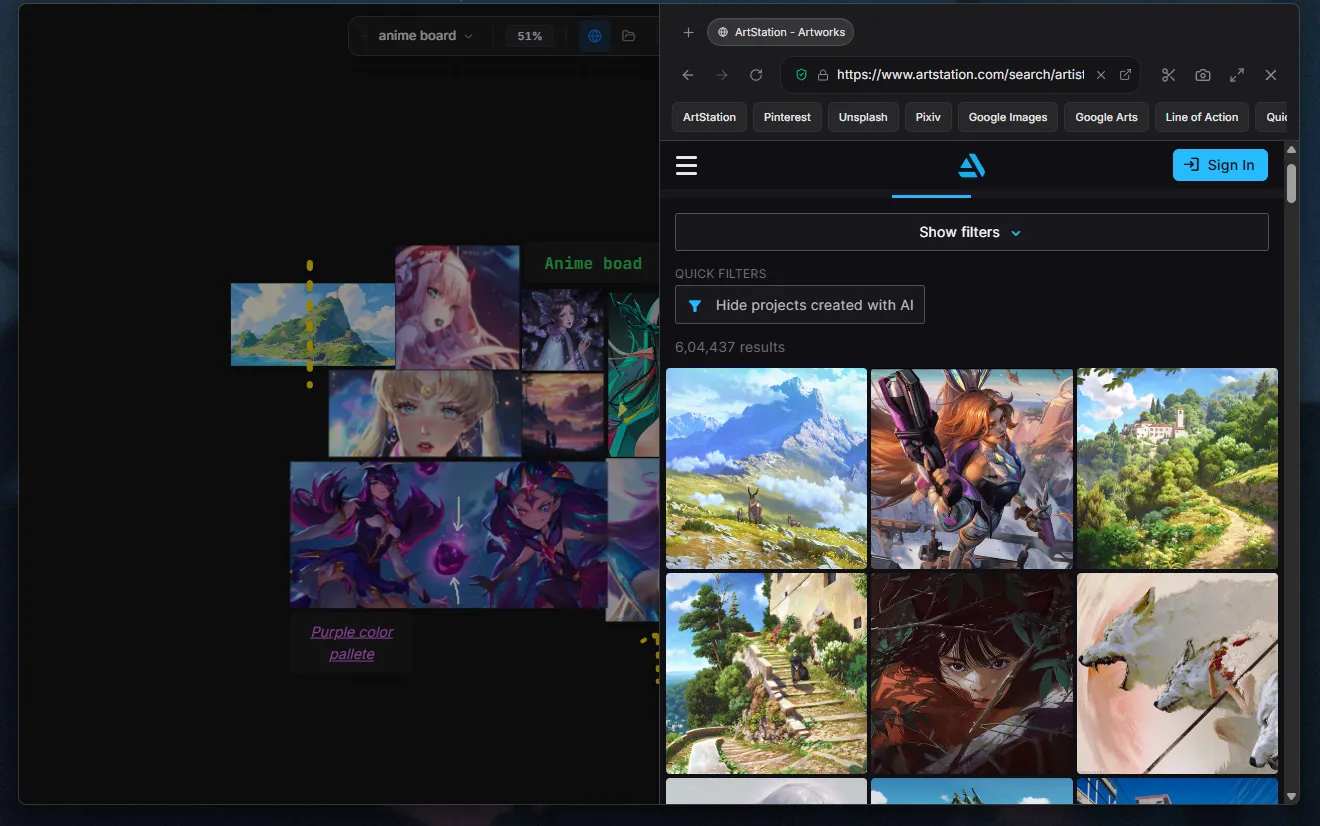The width and height of the screenshot is (1320, 826).
Task: Click the green security shield icon
Action: [x=801, y=75]
